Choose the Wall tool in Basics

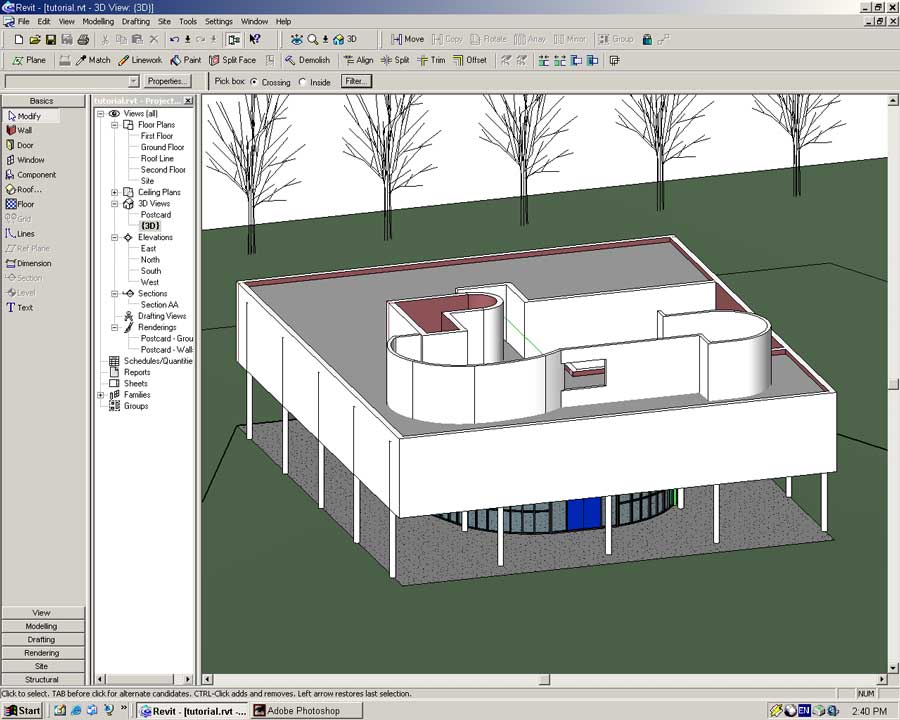[20, 130]
